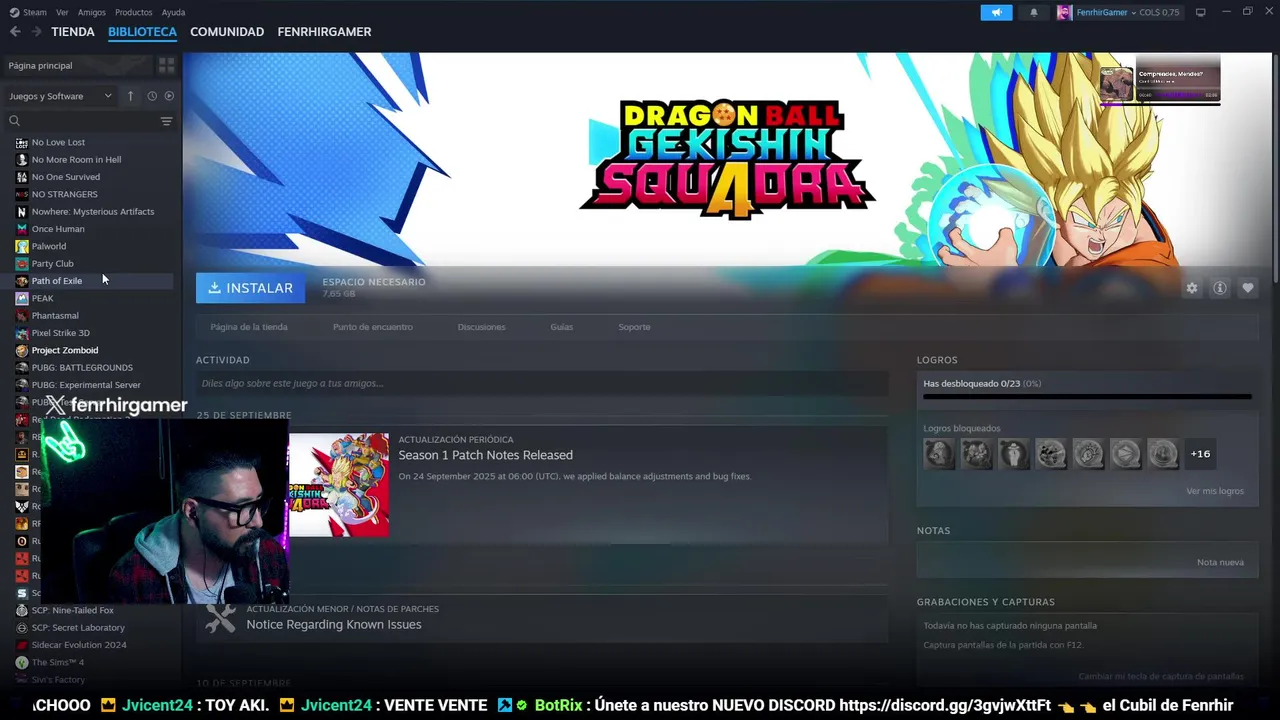The height and width of the screenshot is (720, 1280).
Task: Open Discusiones link
Action: [x=481, y=327]
